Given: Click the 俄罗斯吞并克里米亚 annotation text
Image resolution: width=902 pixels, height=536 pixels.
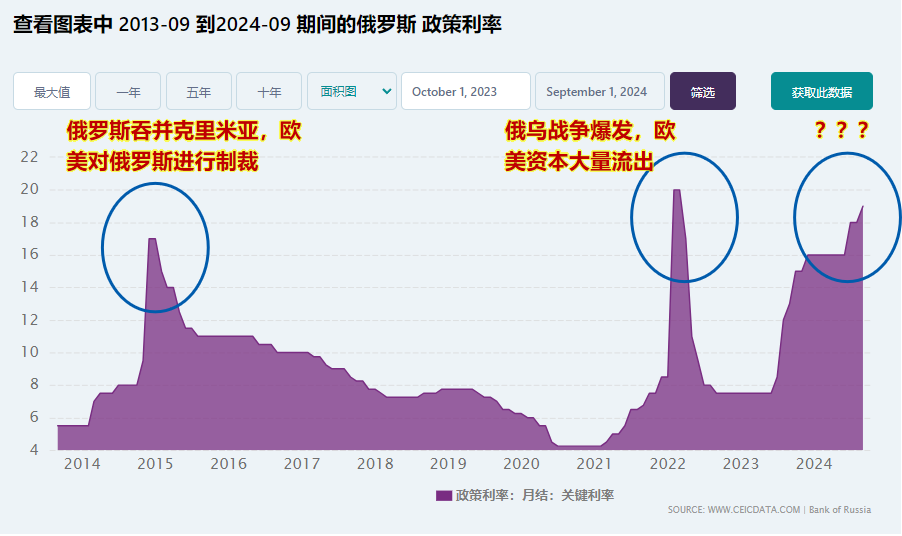Looking at the screenshot, I should [183, 132].
